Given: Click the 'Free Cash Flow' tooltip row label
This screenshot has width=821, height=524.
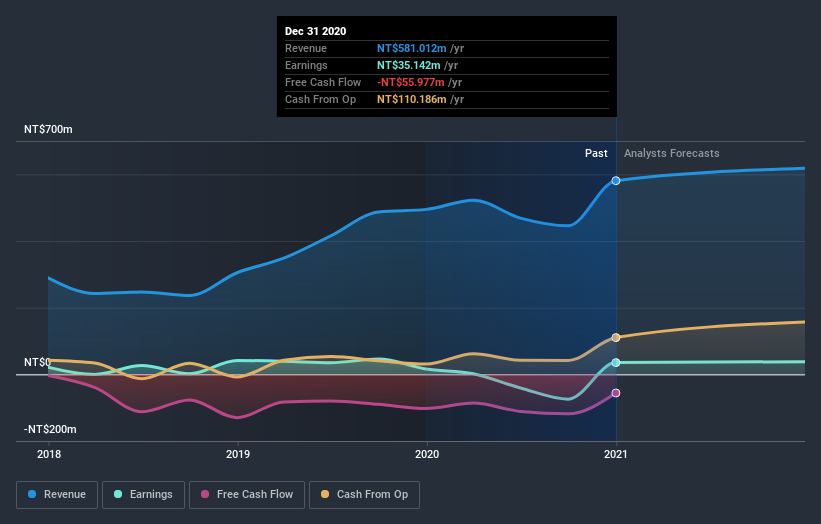Looking at the screenshot, I should click(x=323, y=82).
